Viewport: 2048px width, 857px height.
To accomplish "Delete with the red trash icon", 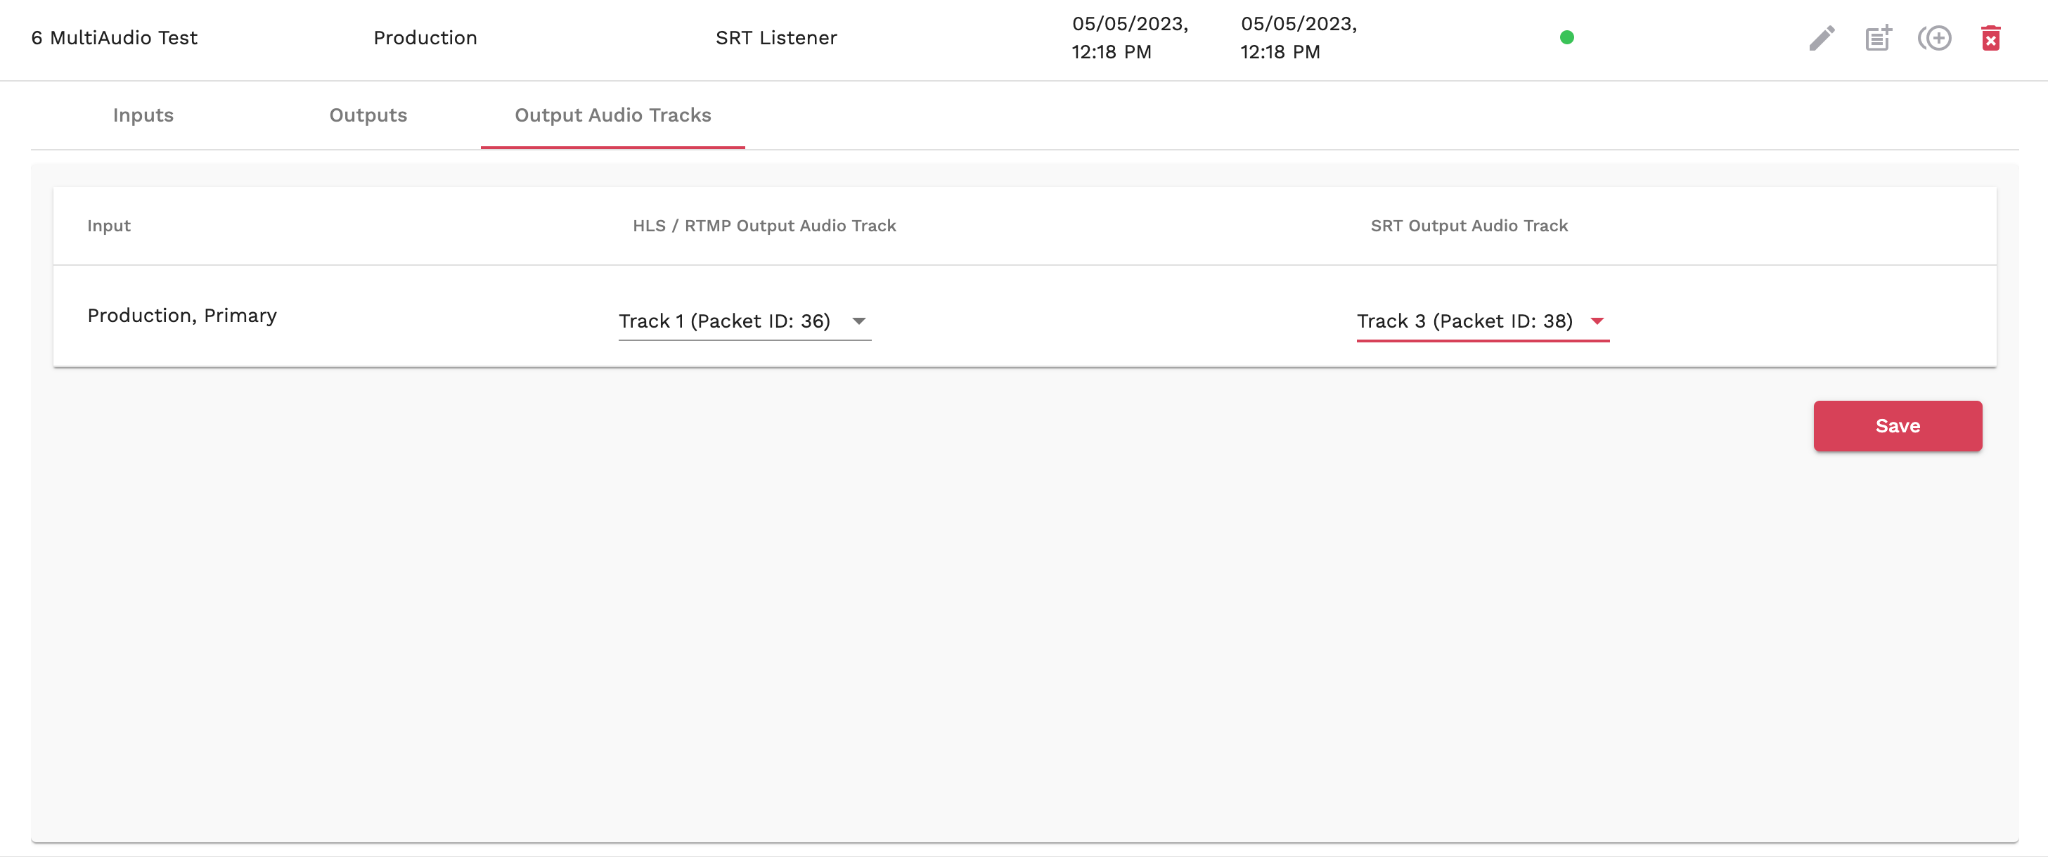I will pos(1991,38).
